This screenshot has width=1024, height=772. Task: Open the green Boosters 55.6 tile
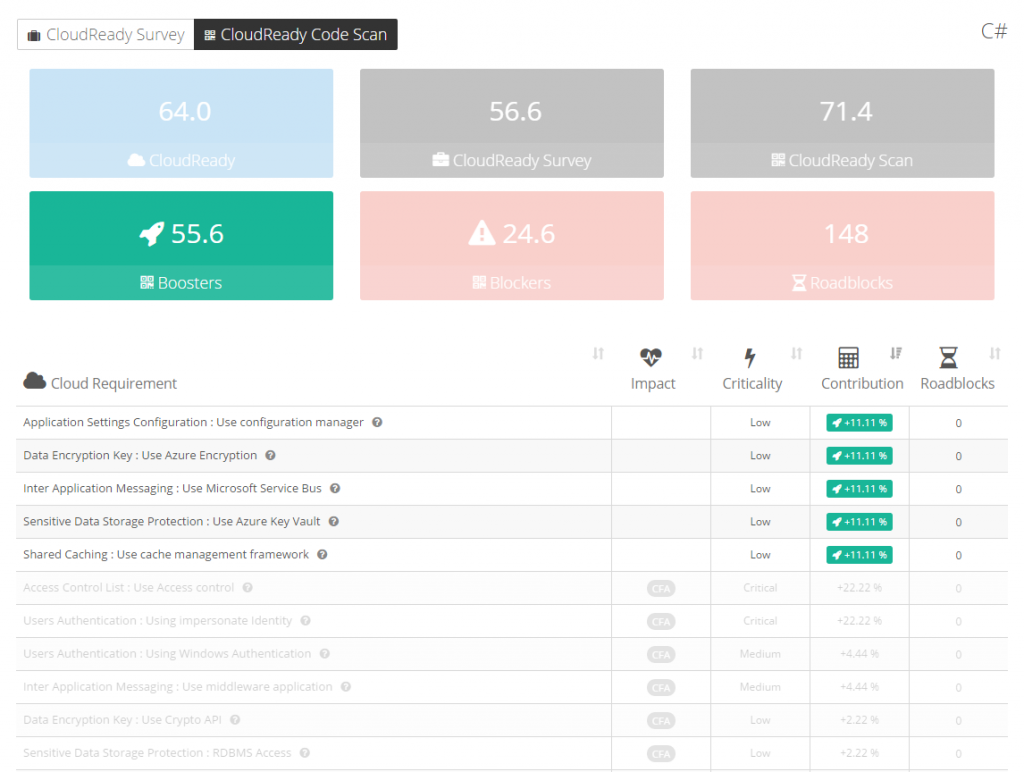181,245
